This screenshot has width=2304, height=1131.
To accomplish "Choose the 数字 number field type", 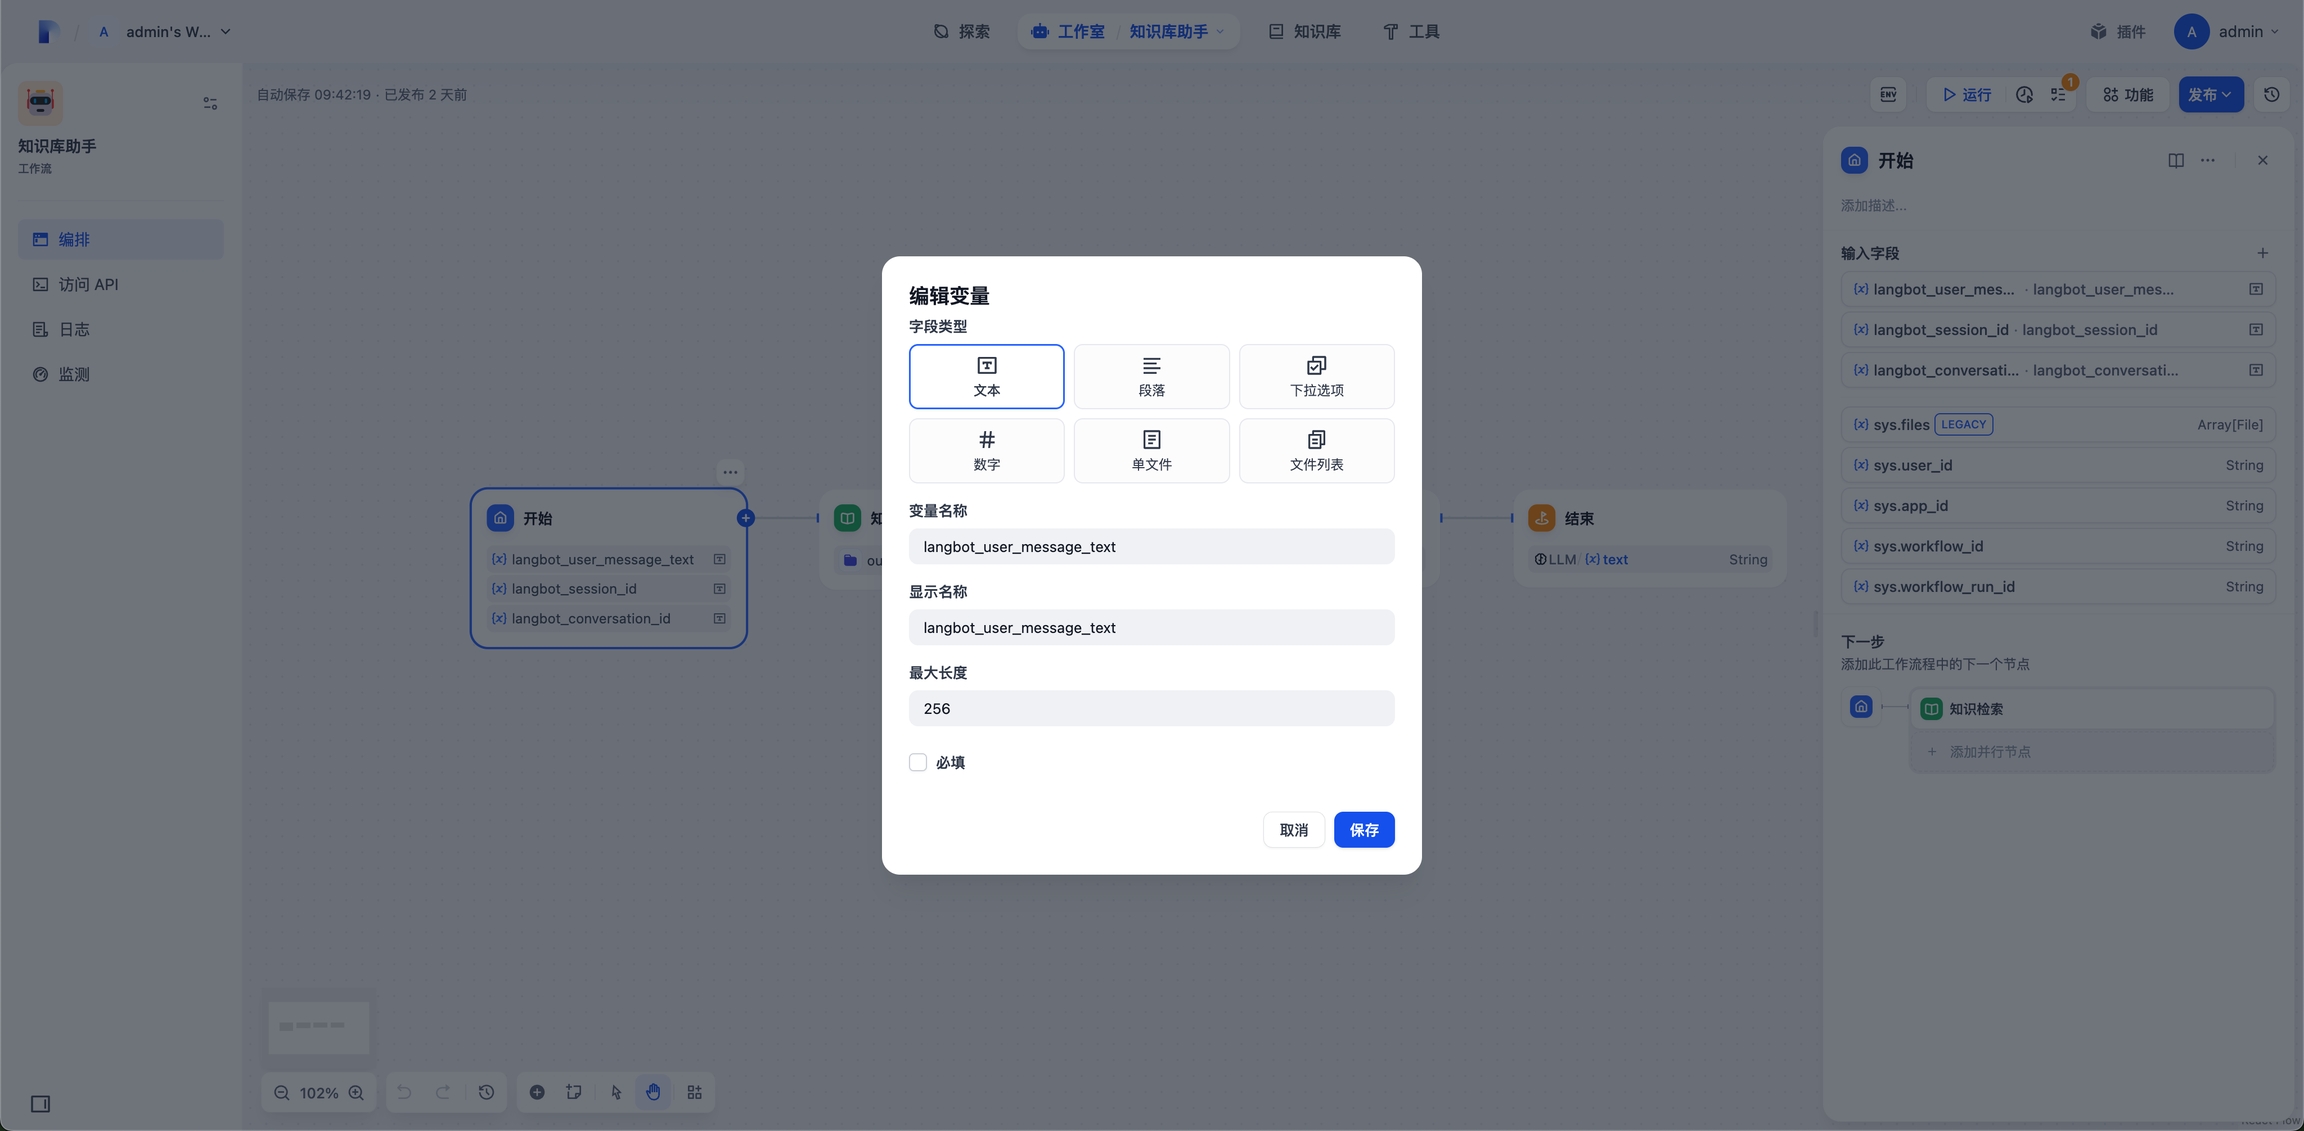I will coord(986,450).
